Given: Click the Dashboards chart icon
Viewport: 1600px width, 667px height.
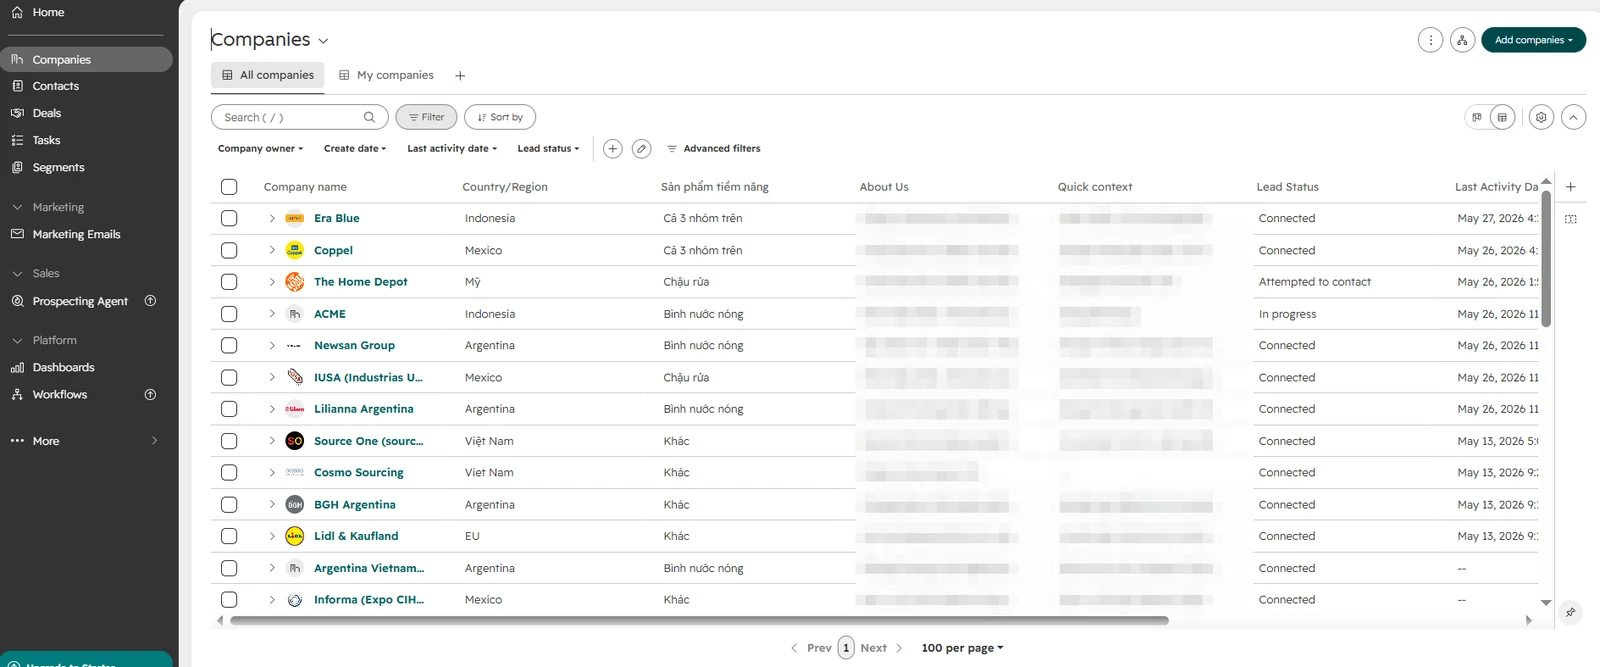Looking at the screenshot, I should click(17, 368).
